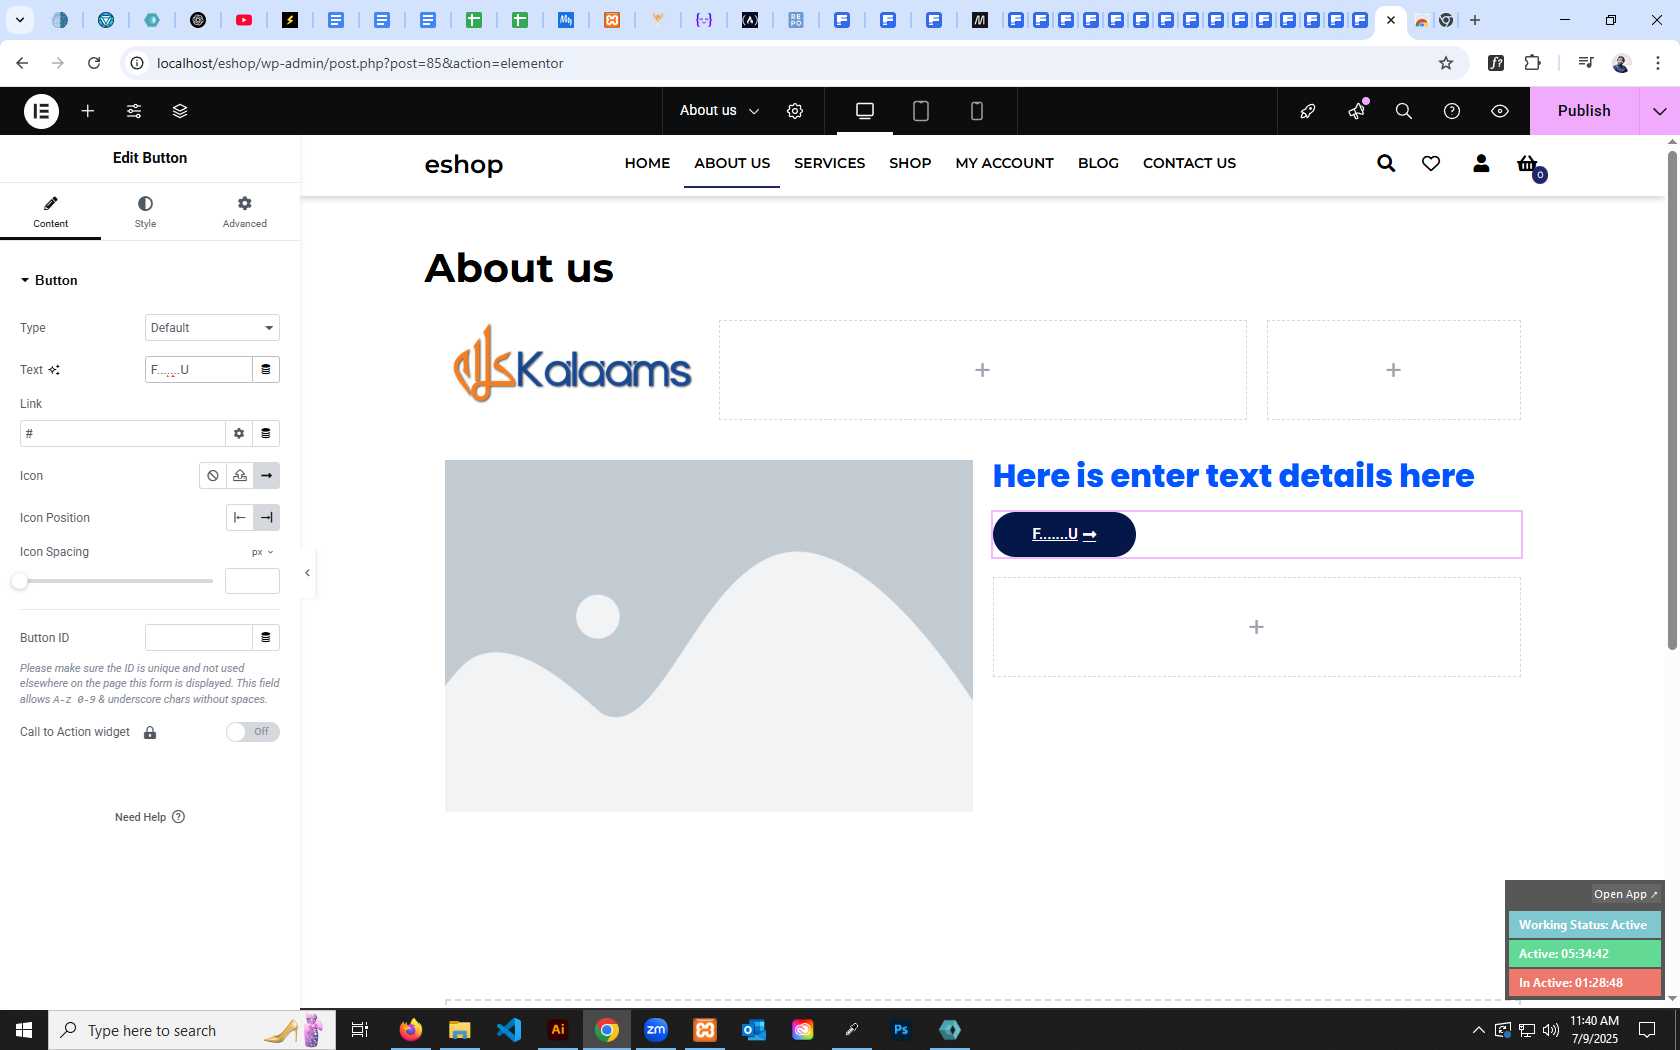The image size is (1680, 1050).
Task: Open the Windows Start menu
Action: coord(24,1030)
